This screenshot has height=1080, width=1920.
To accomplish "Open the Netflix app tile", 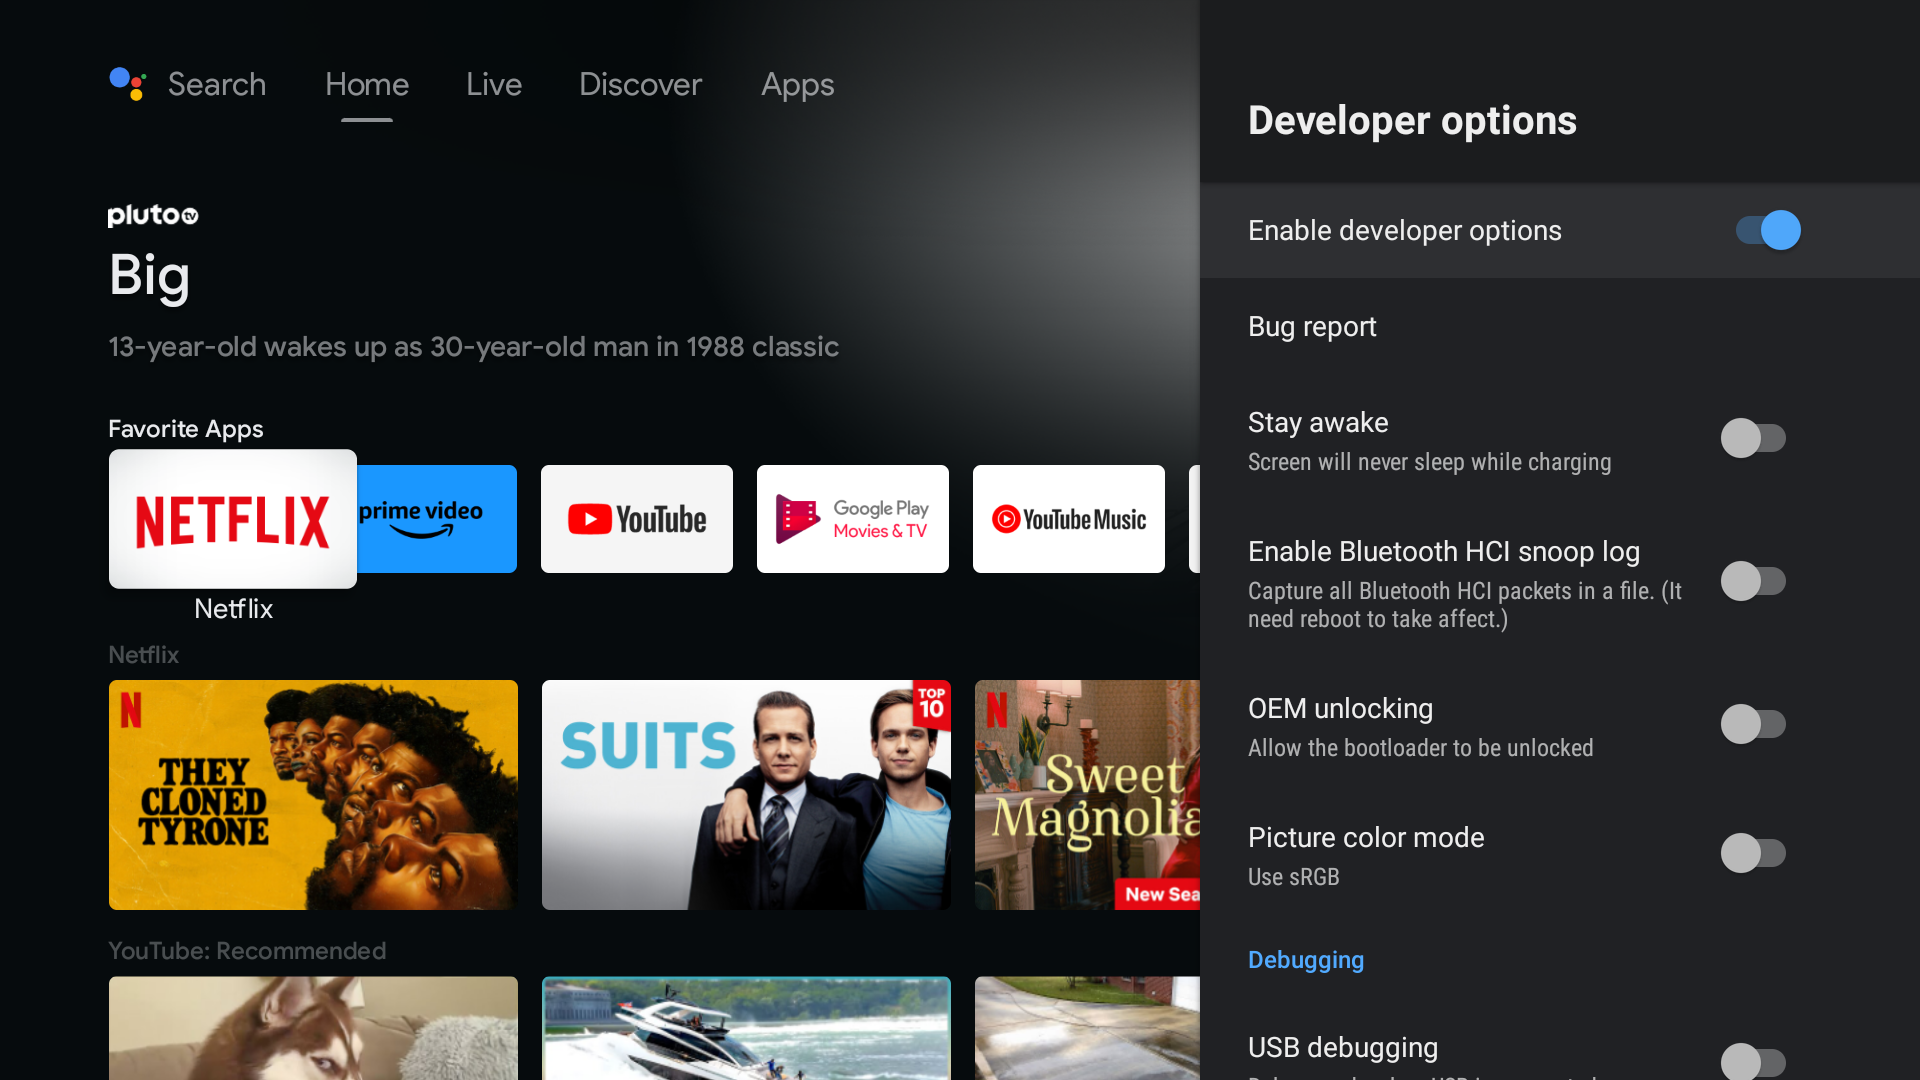I will [x=232, y=519].
